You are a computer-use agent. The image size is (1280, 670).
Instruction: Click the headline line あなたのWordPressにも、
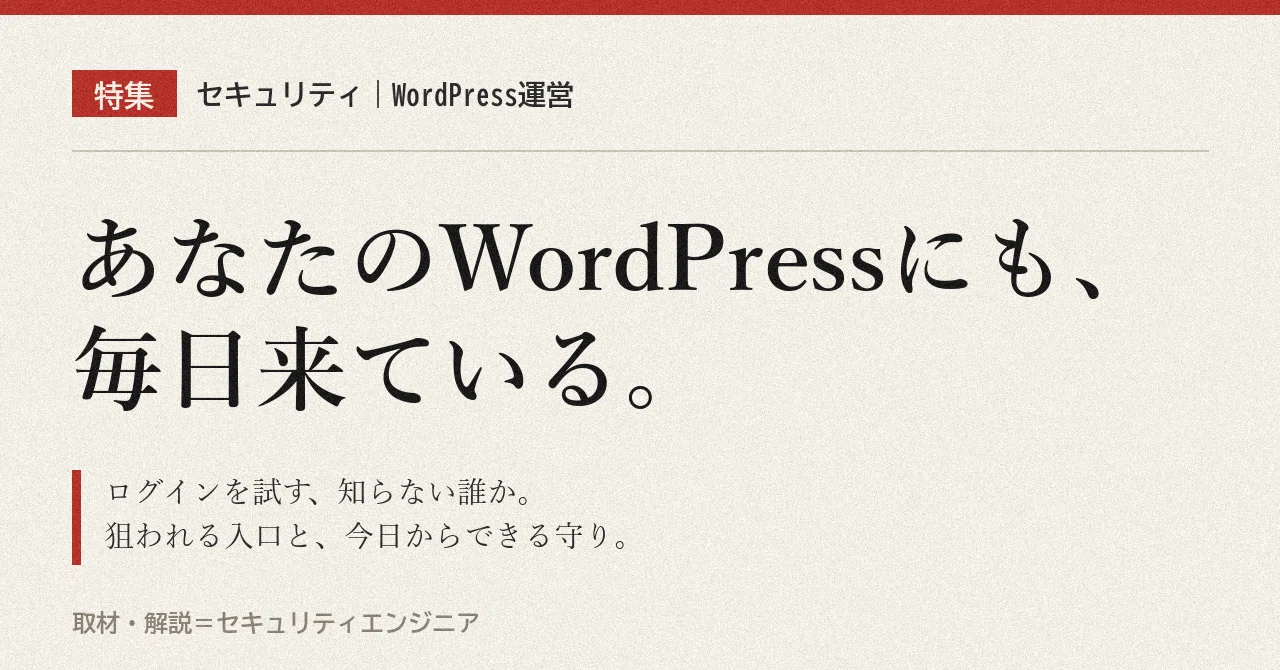(x=592, y=257)
